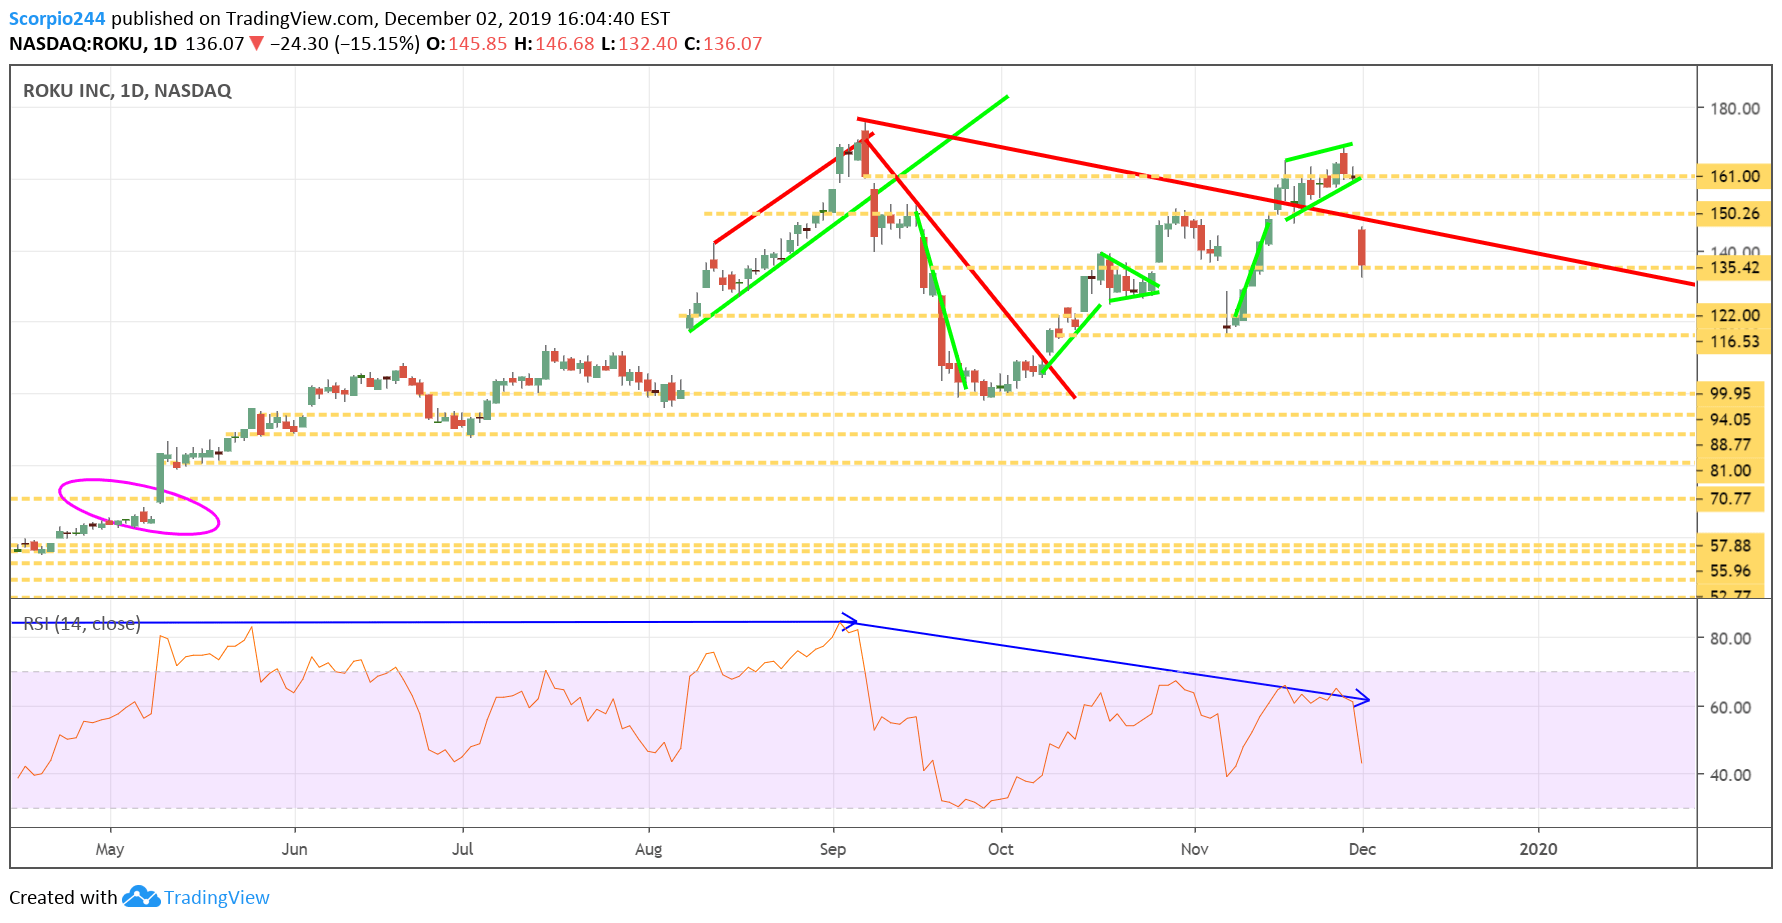Screen dimensions: 1782x923
Task: Click the RSI 80.00 axis value
Action: tap(1730, 638)
